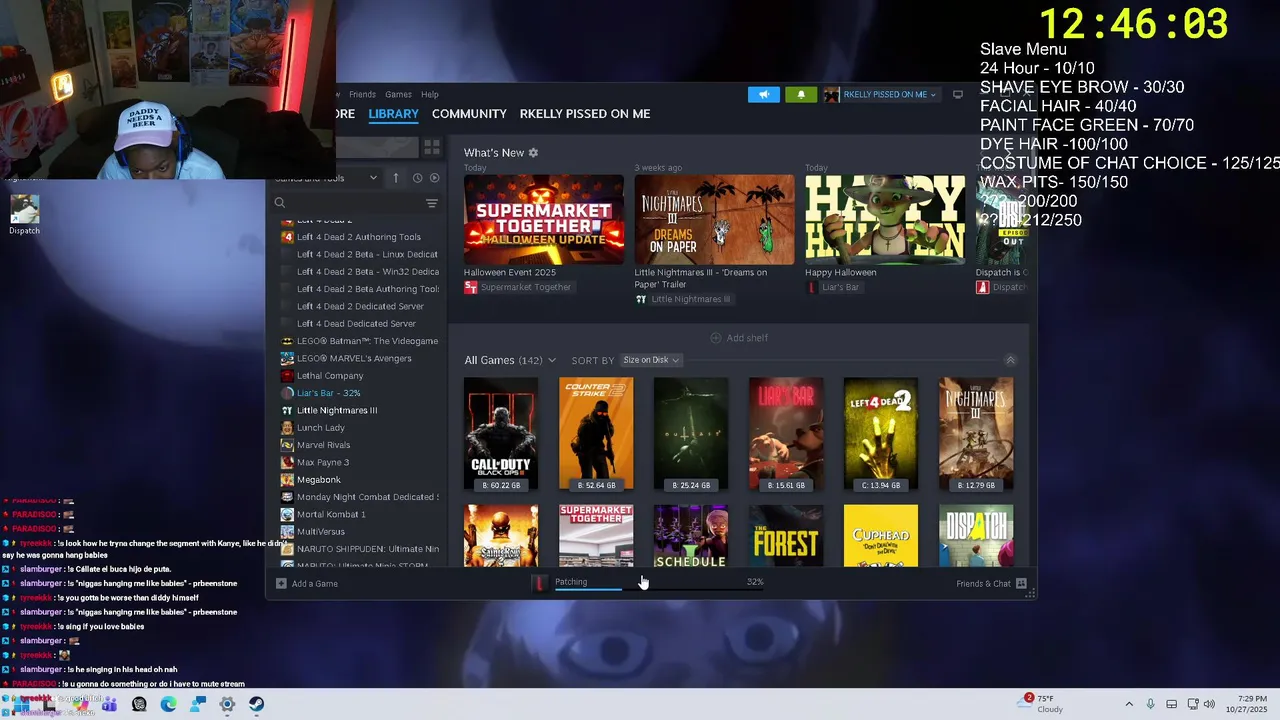Show hidden tray icons chevron
The image size is (1280, 720).
point(1129,704)
